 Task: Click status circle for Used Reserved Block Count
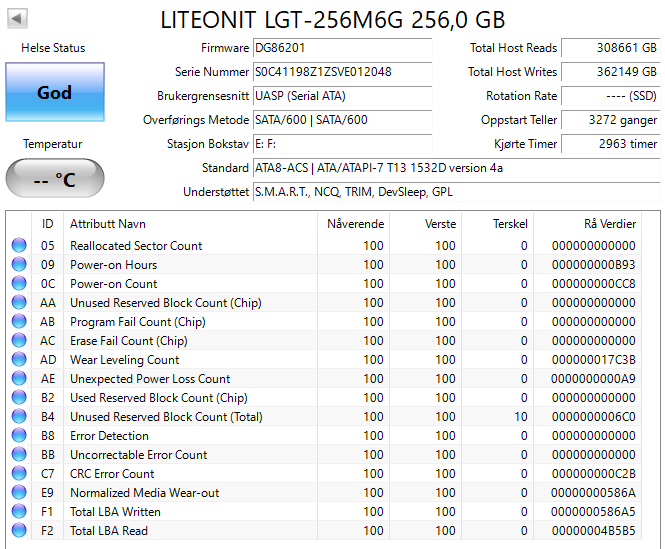19,397
